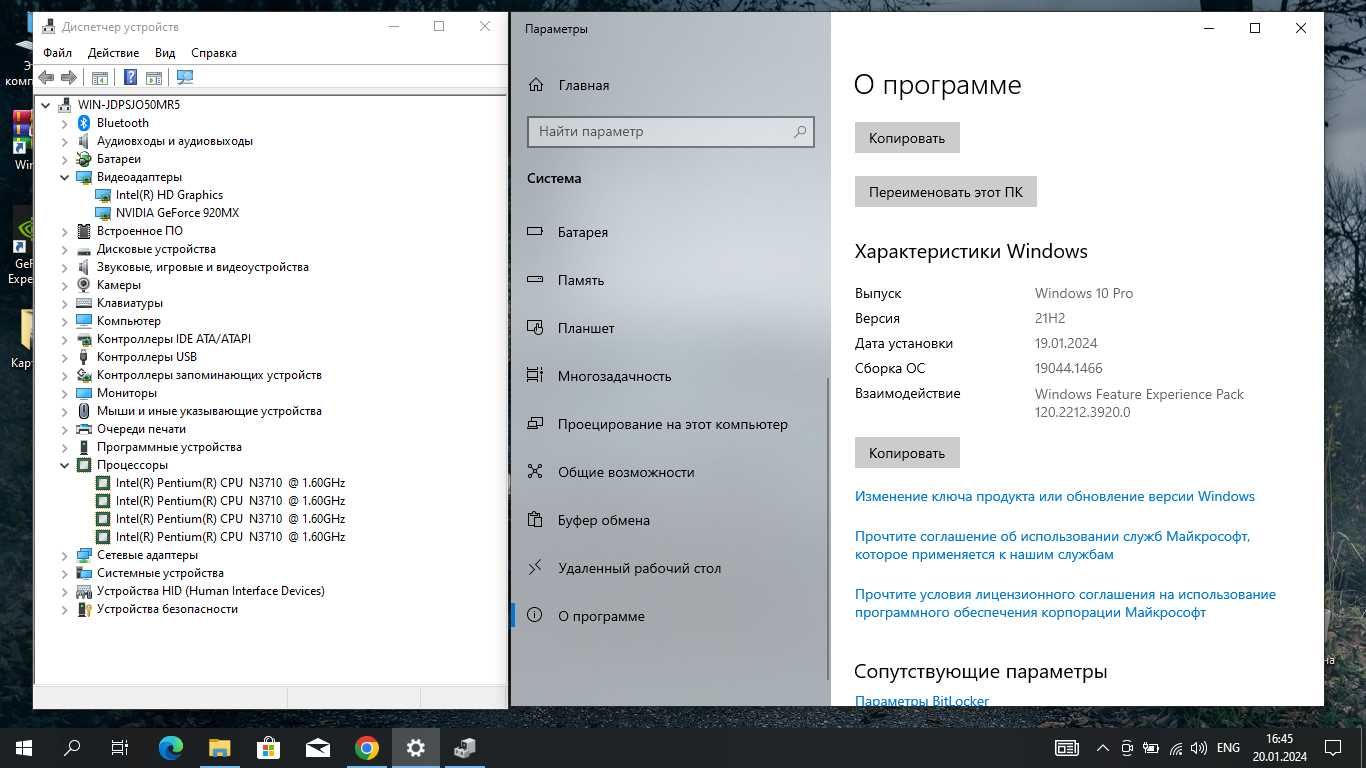Click the Forward arrow in Device Manager toolbar
Screen dimensions: 1366x768
[x=69, y=77]
